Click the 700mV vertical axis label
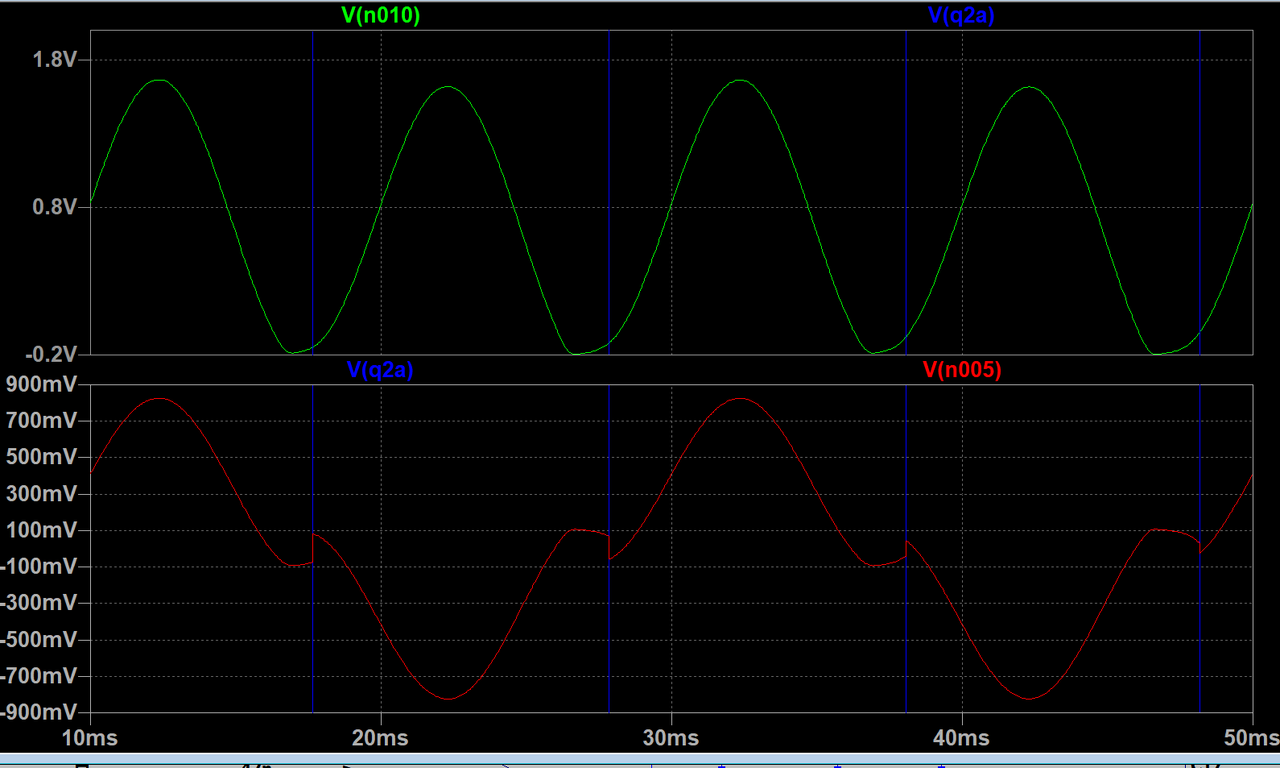 pos(43,421)
